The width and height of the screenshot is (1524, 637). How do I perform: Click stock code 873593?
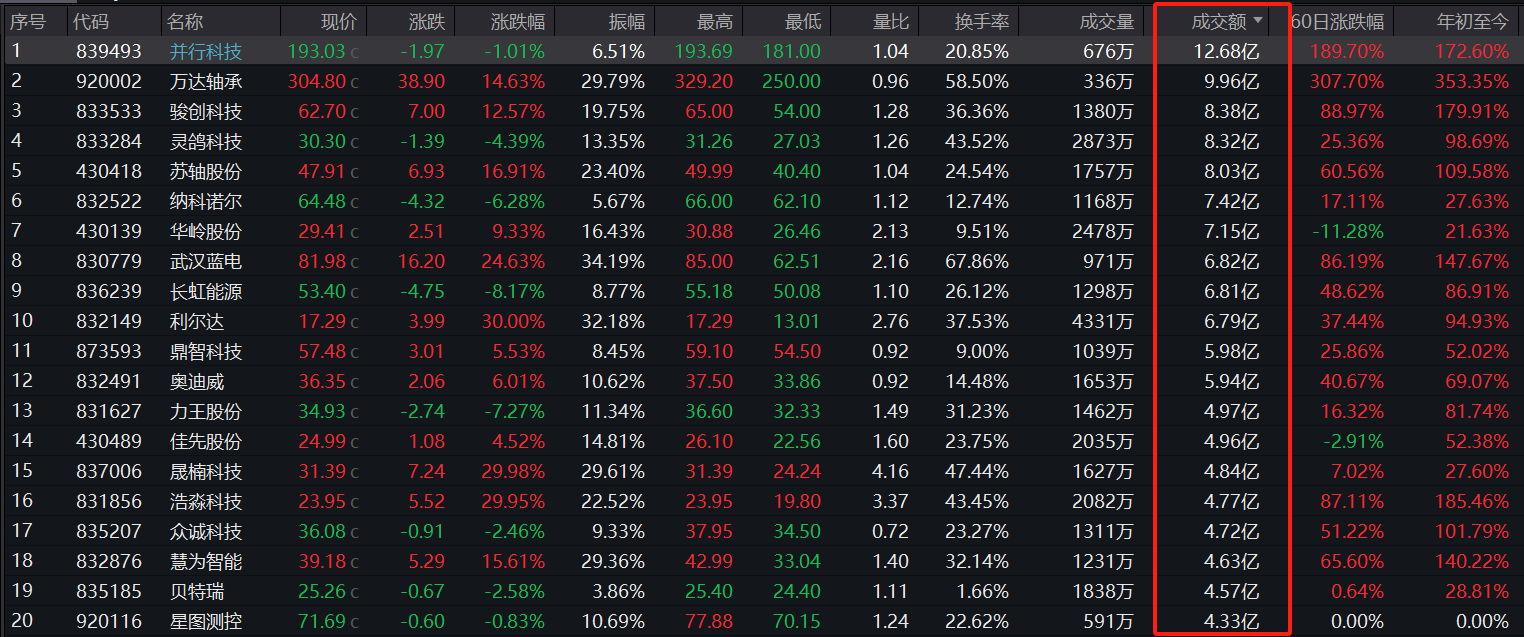(x=109, y=351)
